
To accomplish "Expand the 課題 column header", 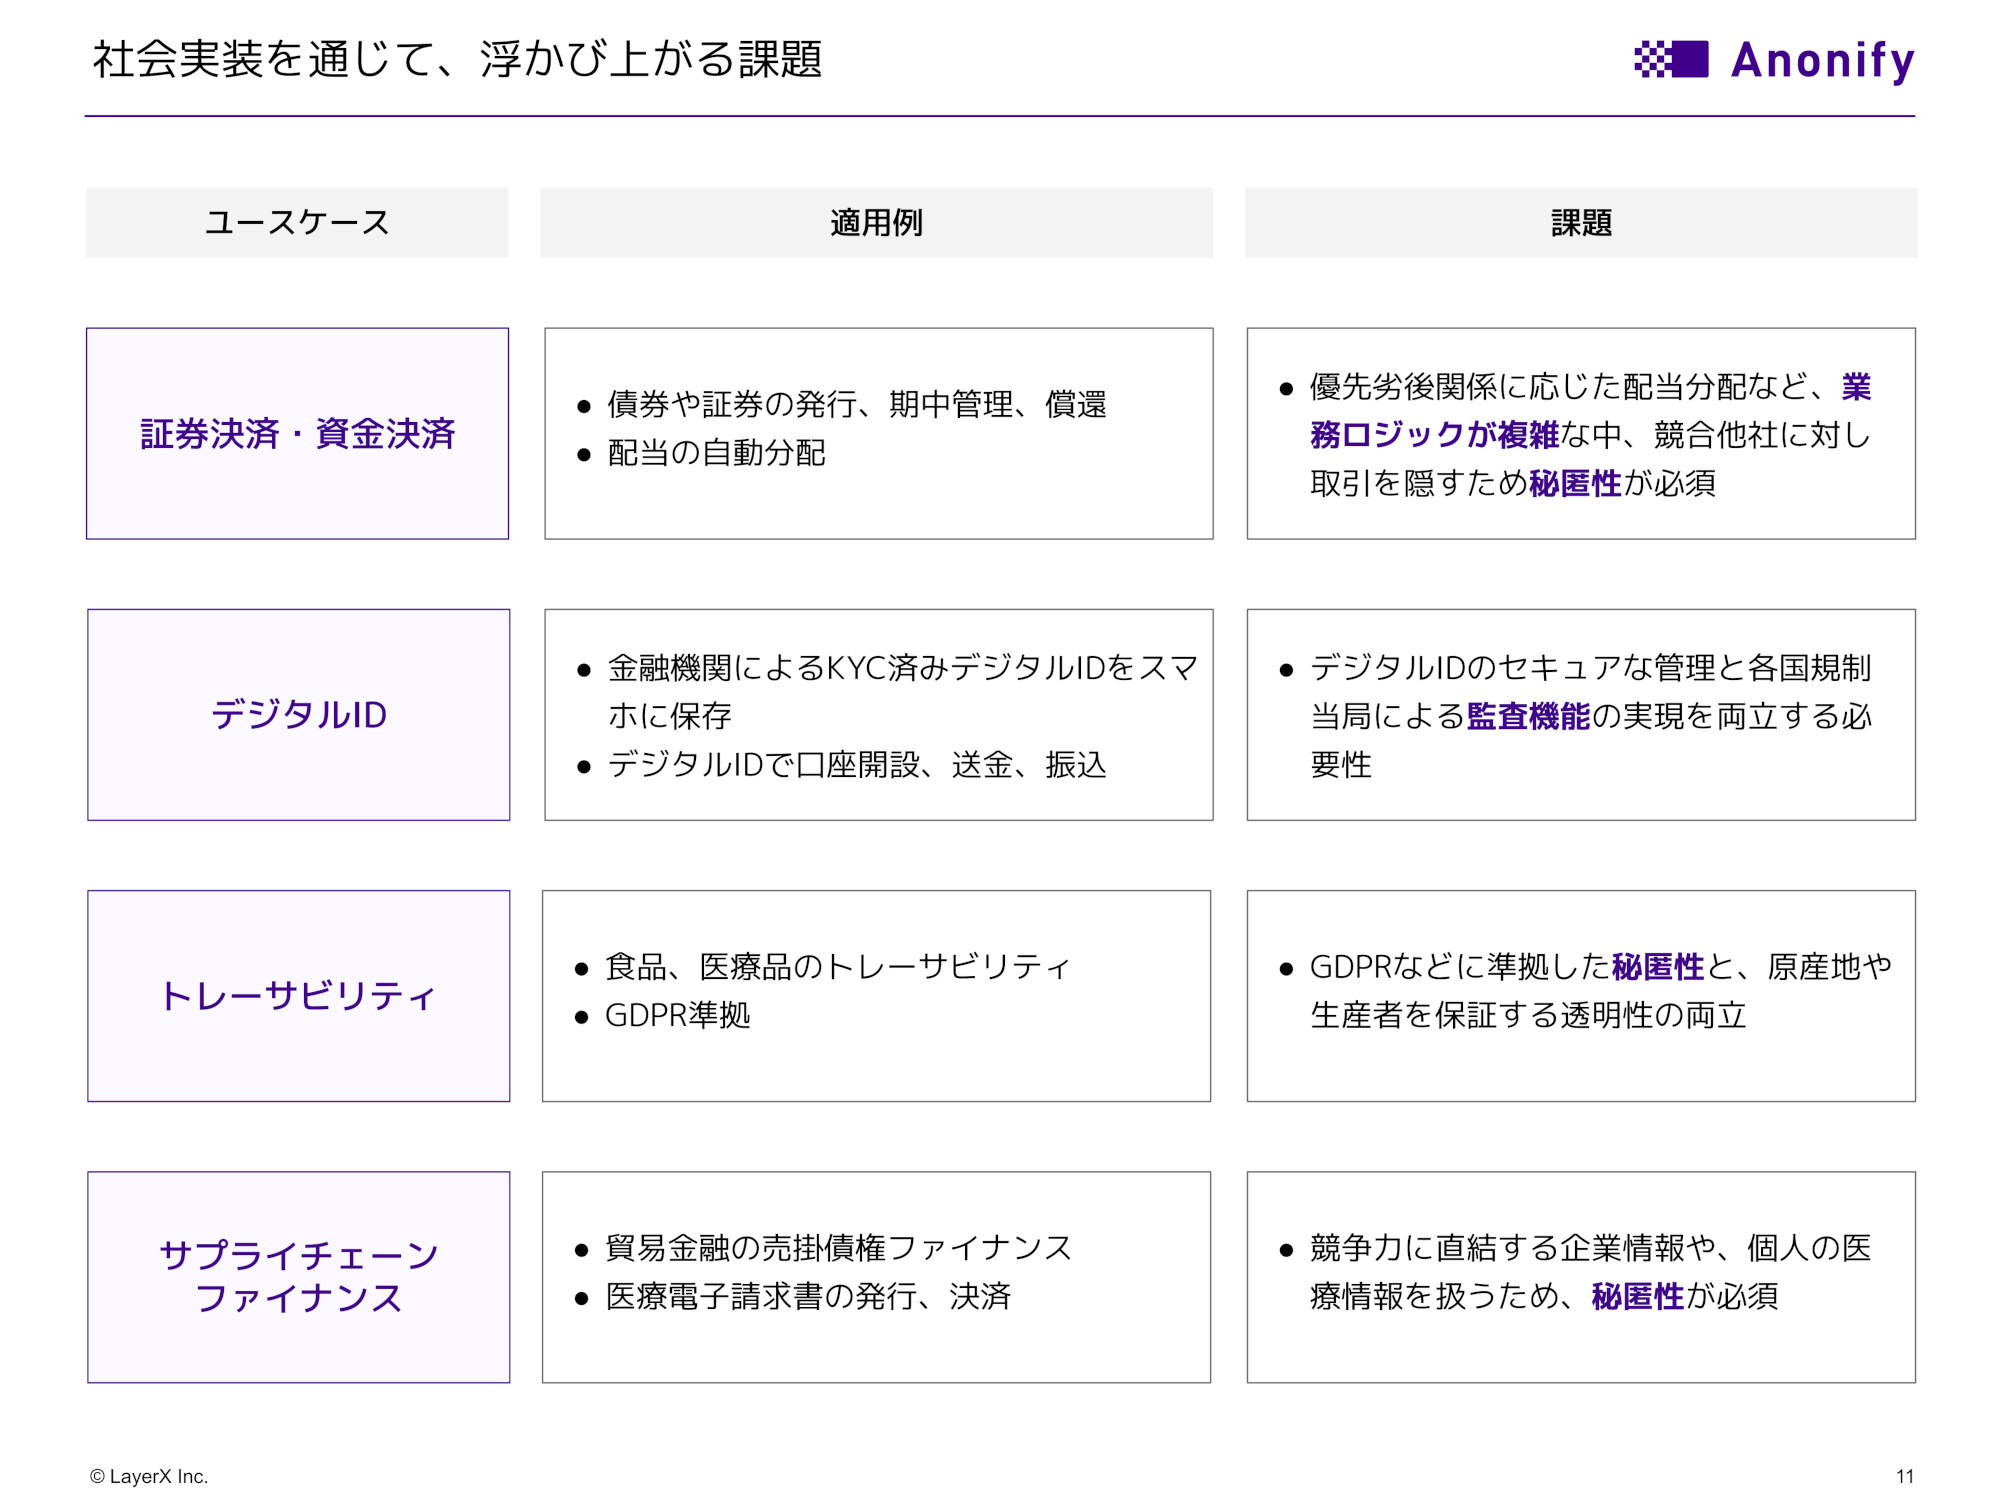I will point(1580,222).
